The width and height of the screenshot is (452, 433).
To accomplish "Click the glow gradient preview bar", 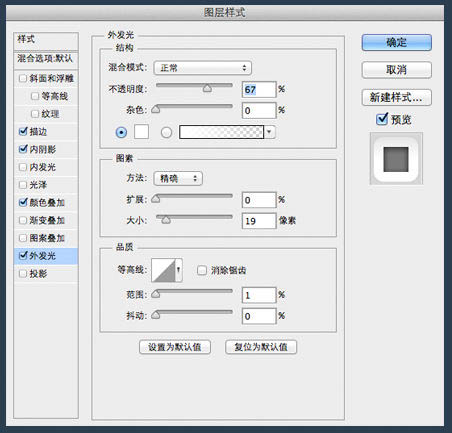I will (x=222, y=132).
